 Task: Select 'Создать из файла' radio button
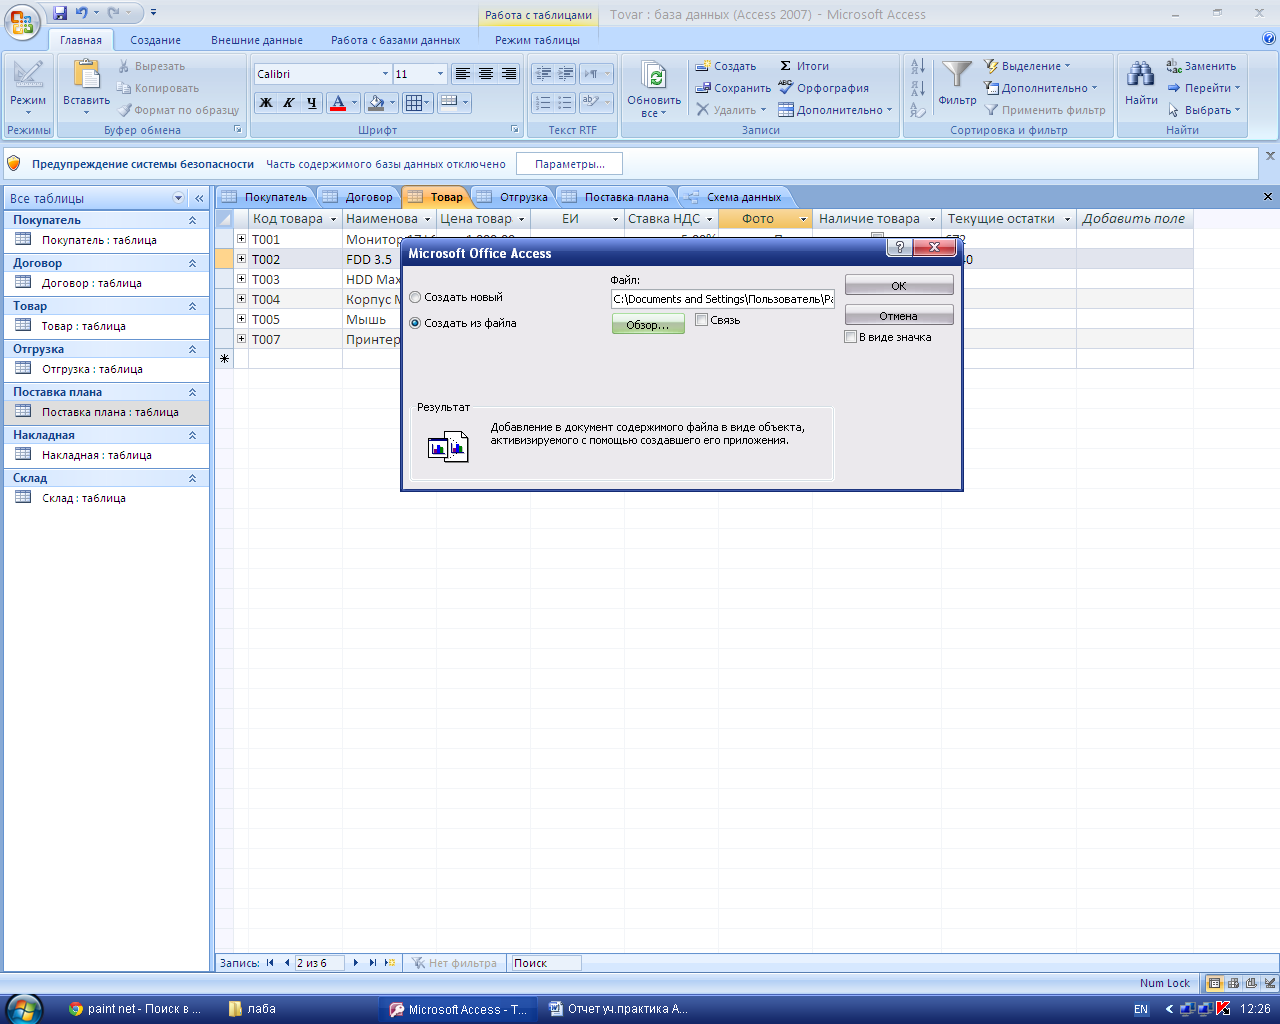416,324
